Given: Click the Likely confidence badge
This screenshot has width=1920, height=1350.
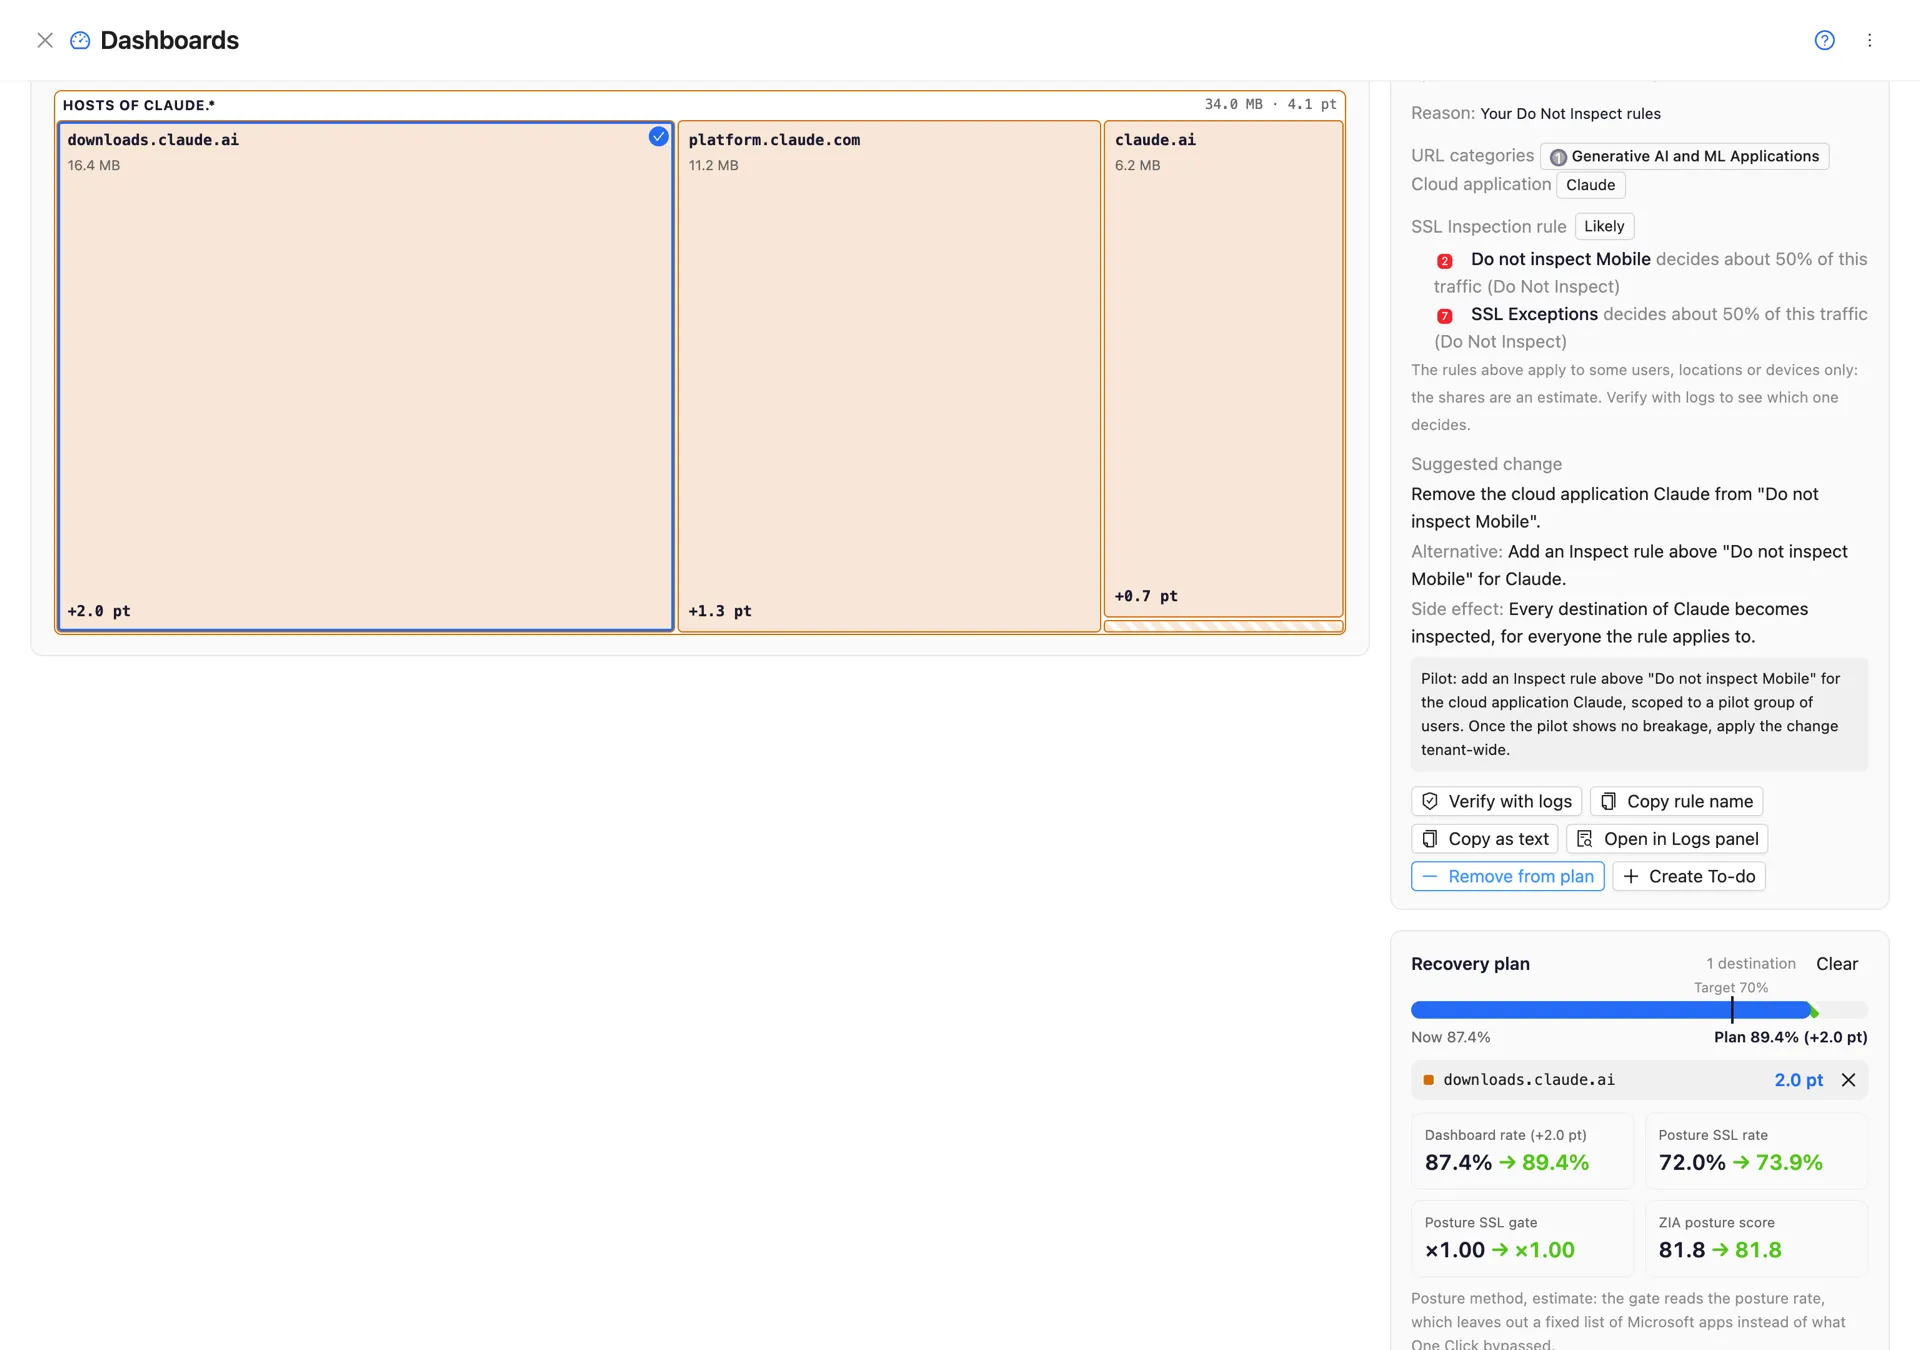Looking at the screenshot, I should [1604, 226].
